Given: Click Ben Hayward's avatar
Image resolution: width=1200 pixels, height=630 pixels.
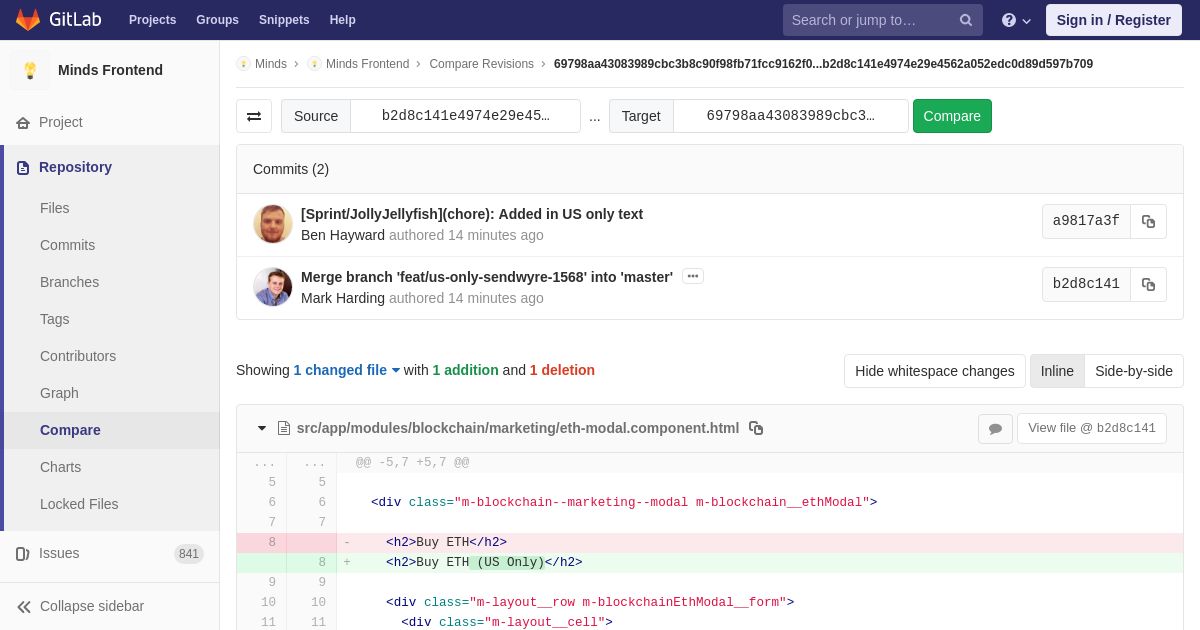Looking at the screenshot, I should click(273, 224).
